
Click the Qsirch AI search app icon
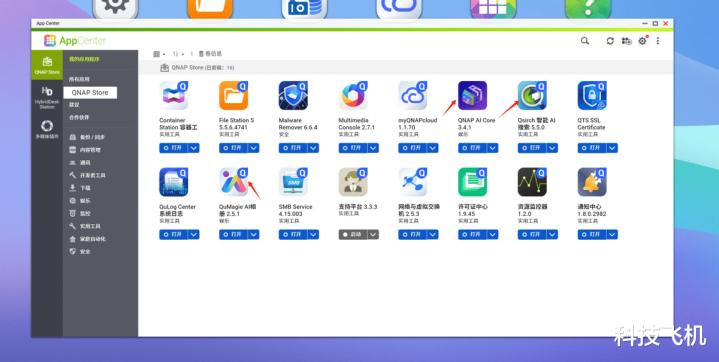coord(532,95)
